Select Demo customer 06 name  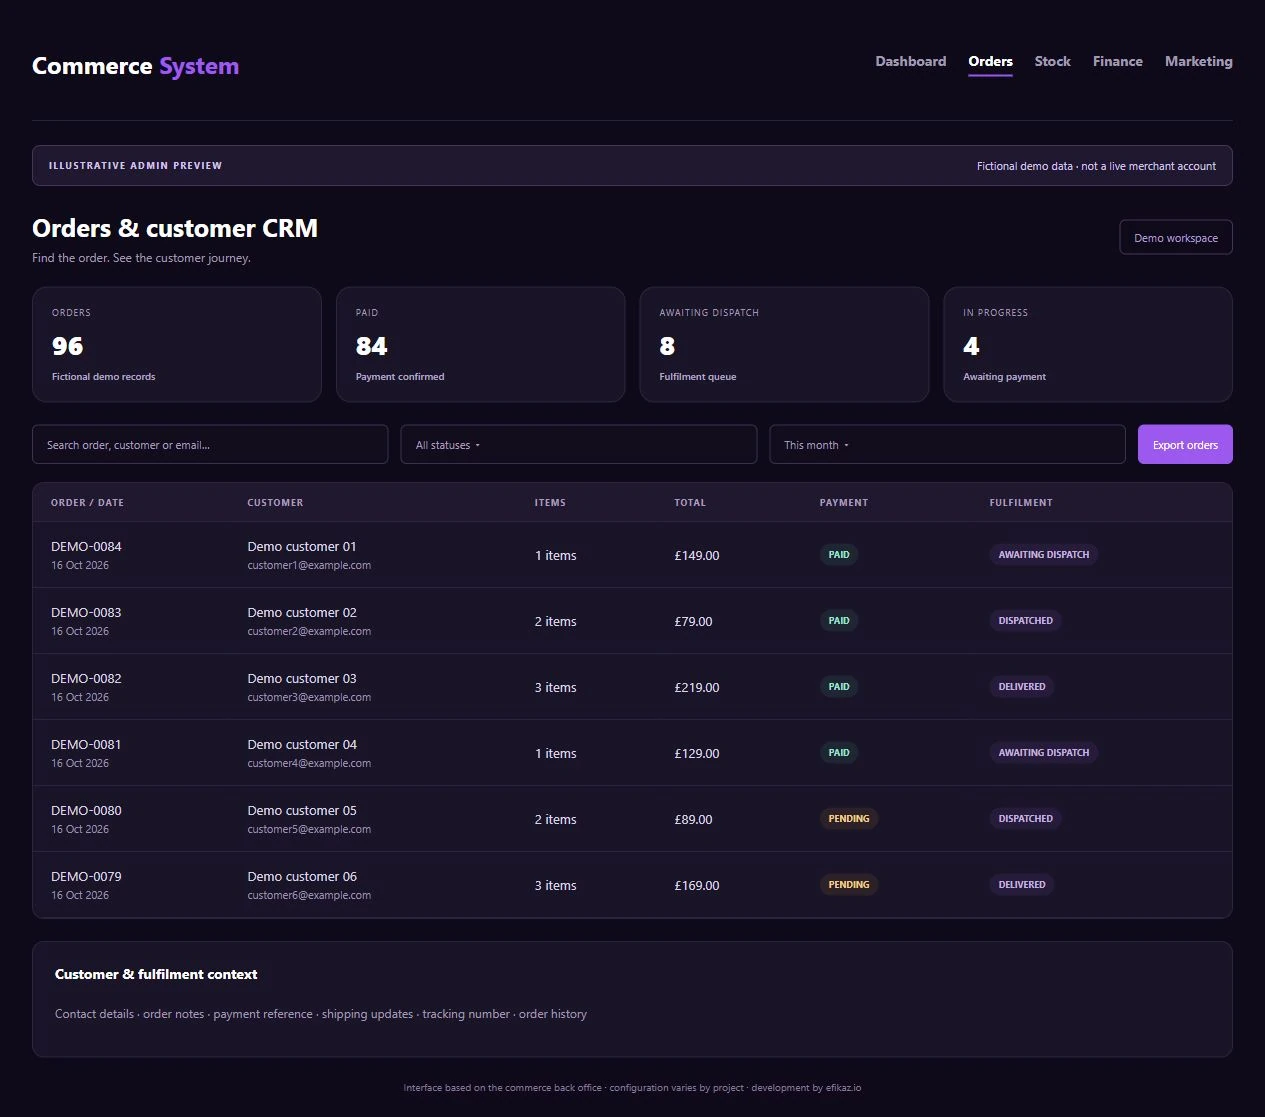pyautogui.click(x=302, y=877)
